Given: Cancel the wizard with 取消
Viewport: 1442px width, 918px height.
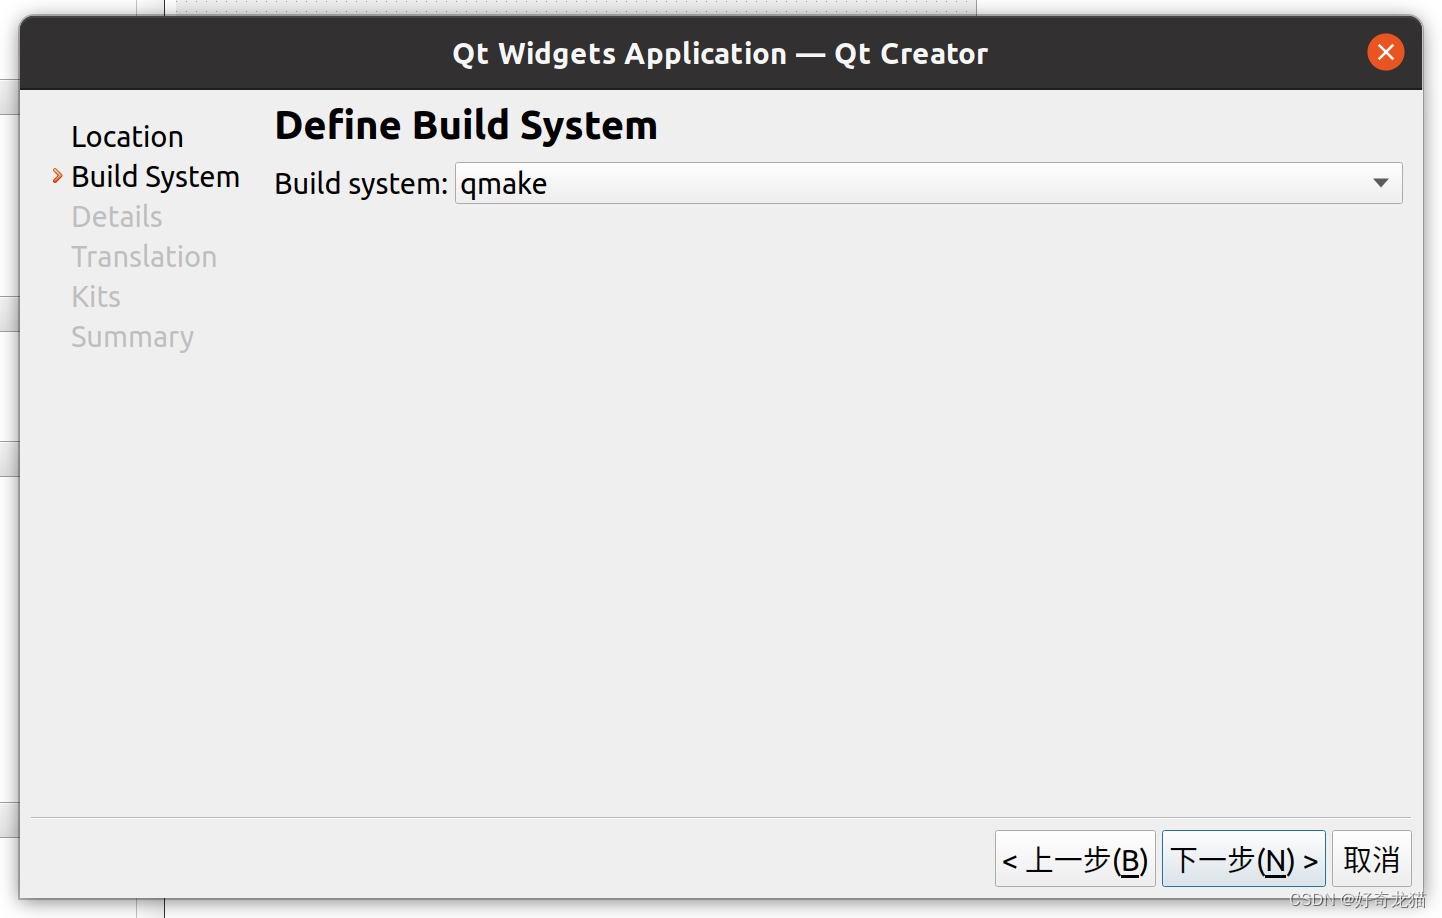Looking at the screenshot, I should click(1371, 859).
